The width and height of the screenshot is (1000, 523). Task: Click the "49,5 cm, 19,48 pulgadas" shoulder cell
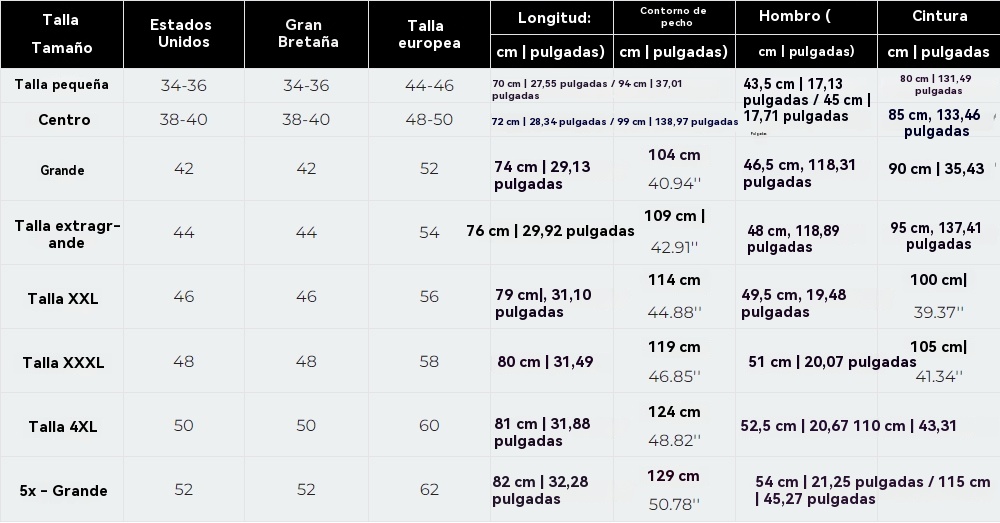click(794, 303)
